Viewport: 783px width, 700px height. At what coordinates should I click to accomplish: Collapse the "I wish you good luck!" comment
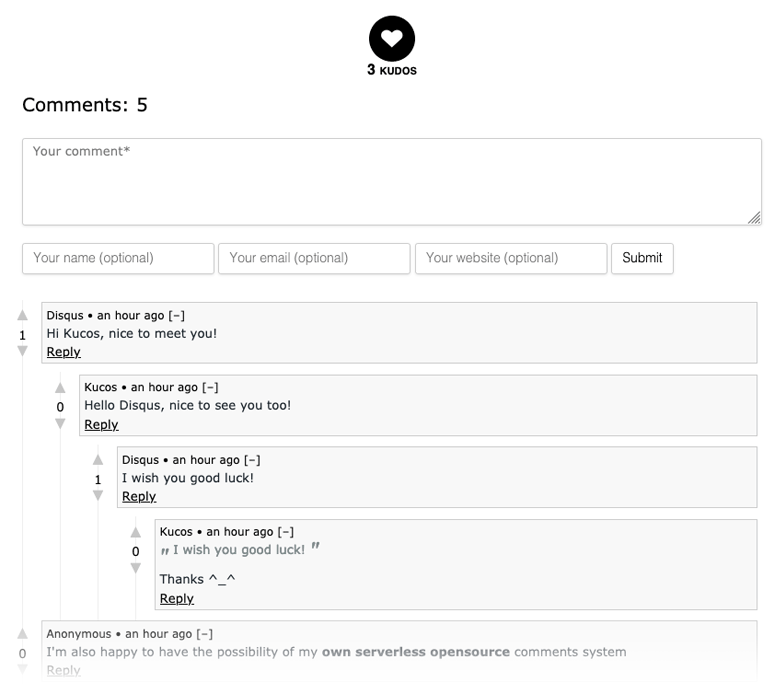click(x=252, y=460)
